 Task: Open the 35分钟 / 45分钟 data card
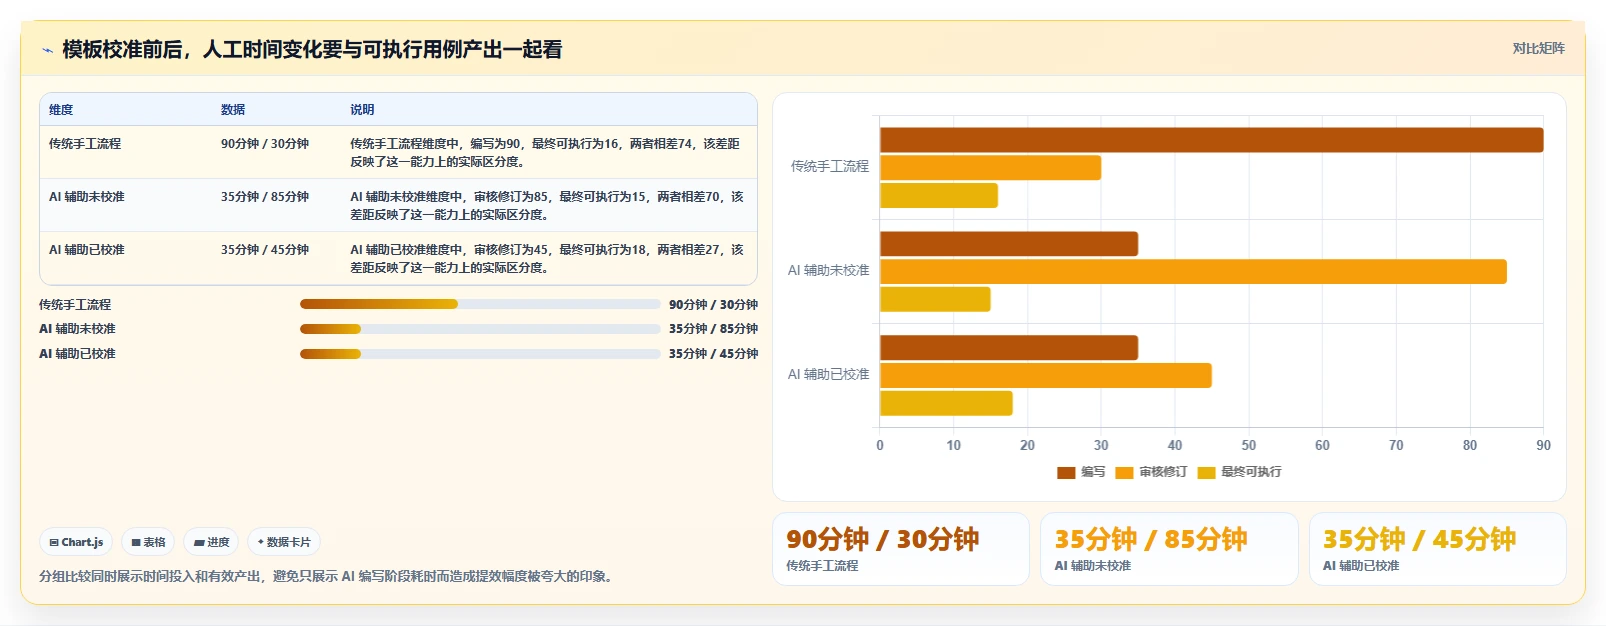(1438, 549)
